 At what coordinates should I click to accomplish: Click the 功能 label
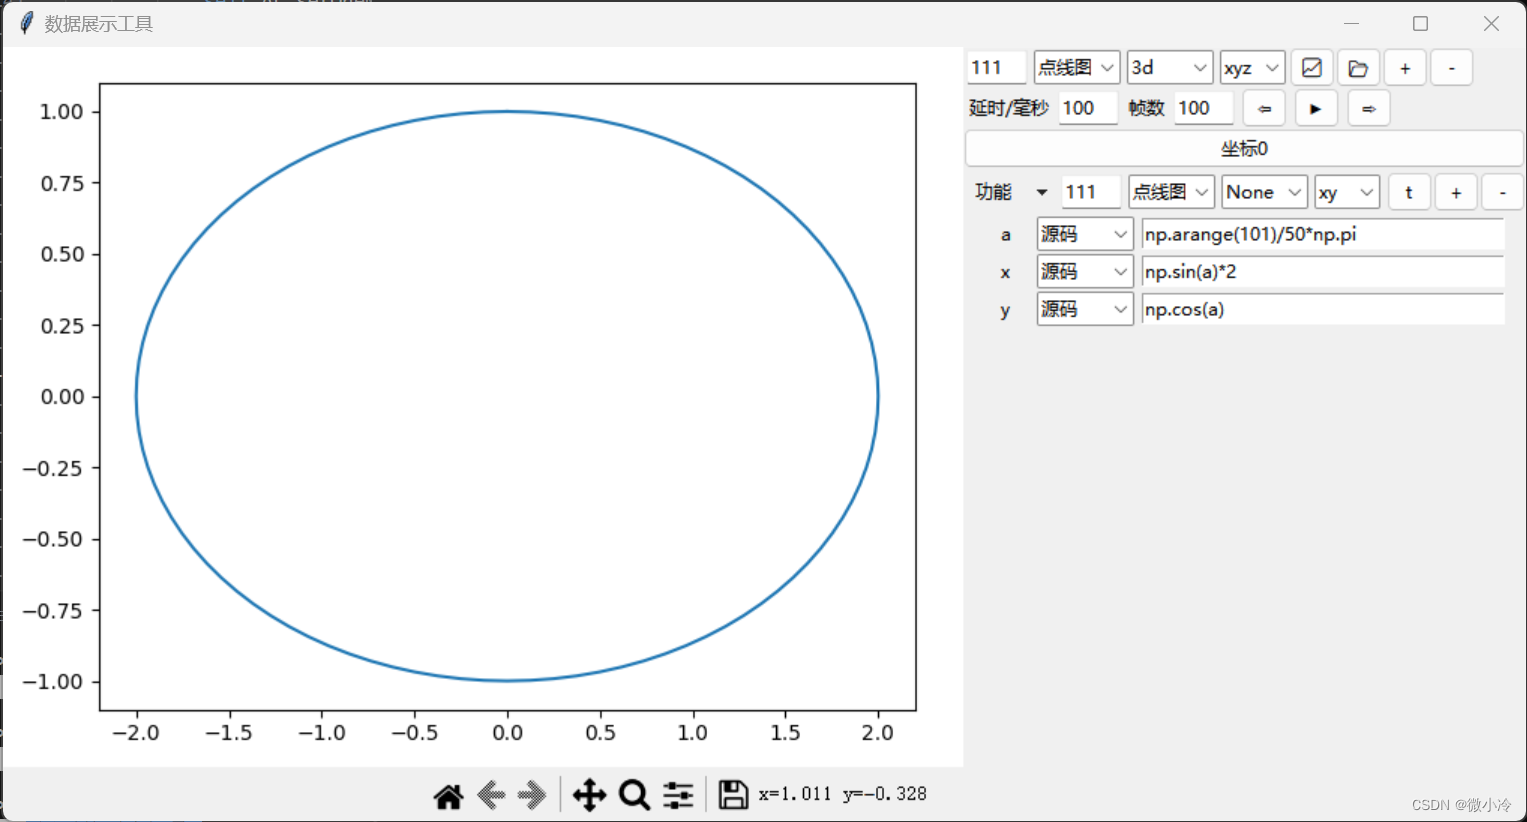point(994,192)
